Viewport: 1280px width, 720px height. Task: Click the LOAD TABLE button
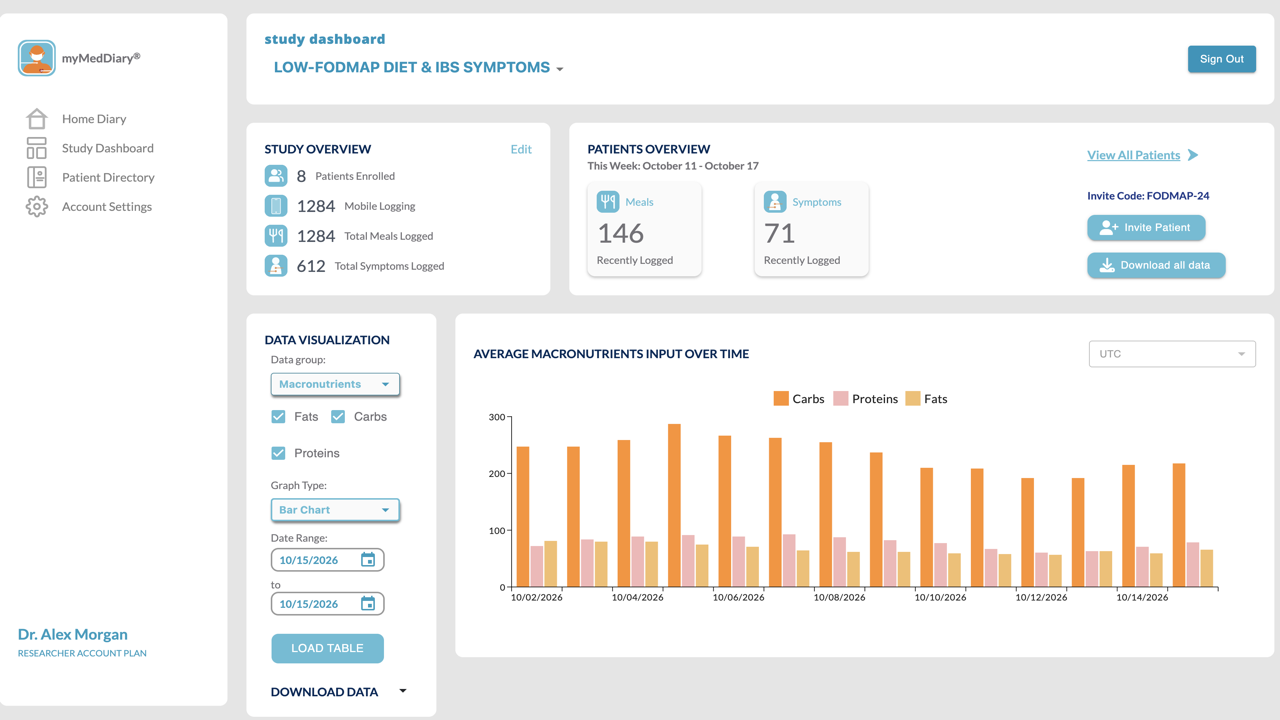point(327,648)
